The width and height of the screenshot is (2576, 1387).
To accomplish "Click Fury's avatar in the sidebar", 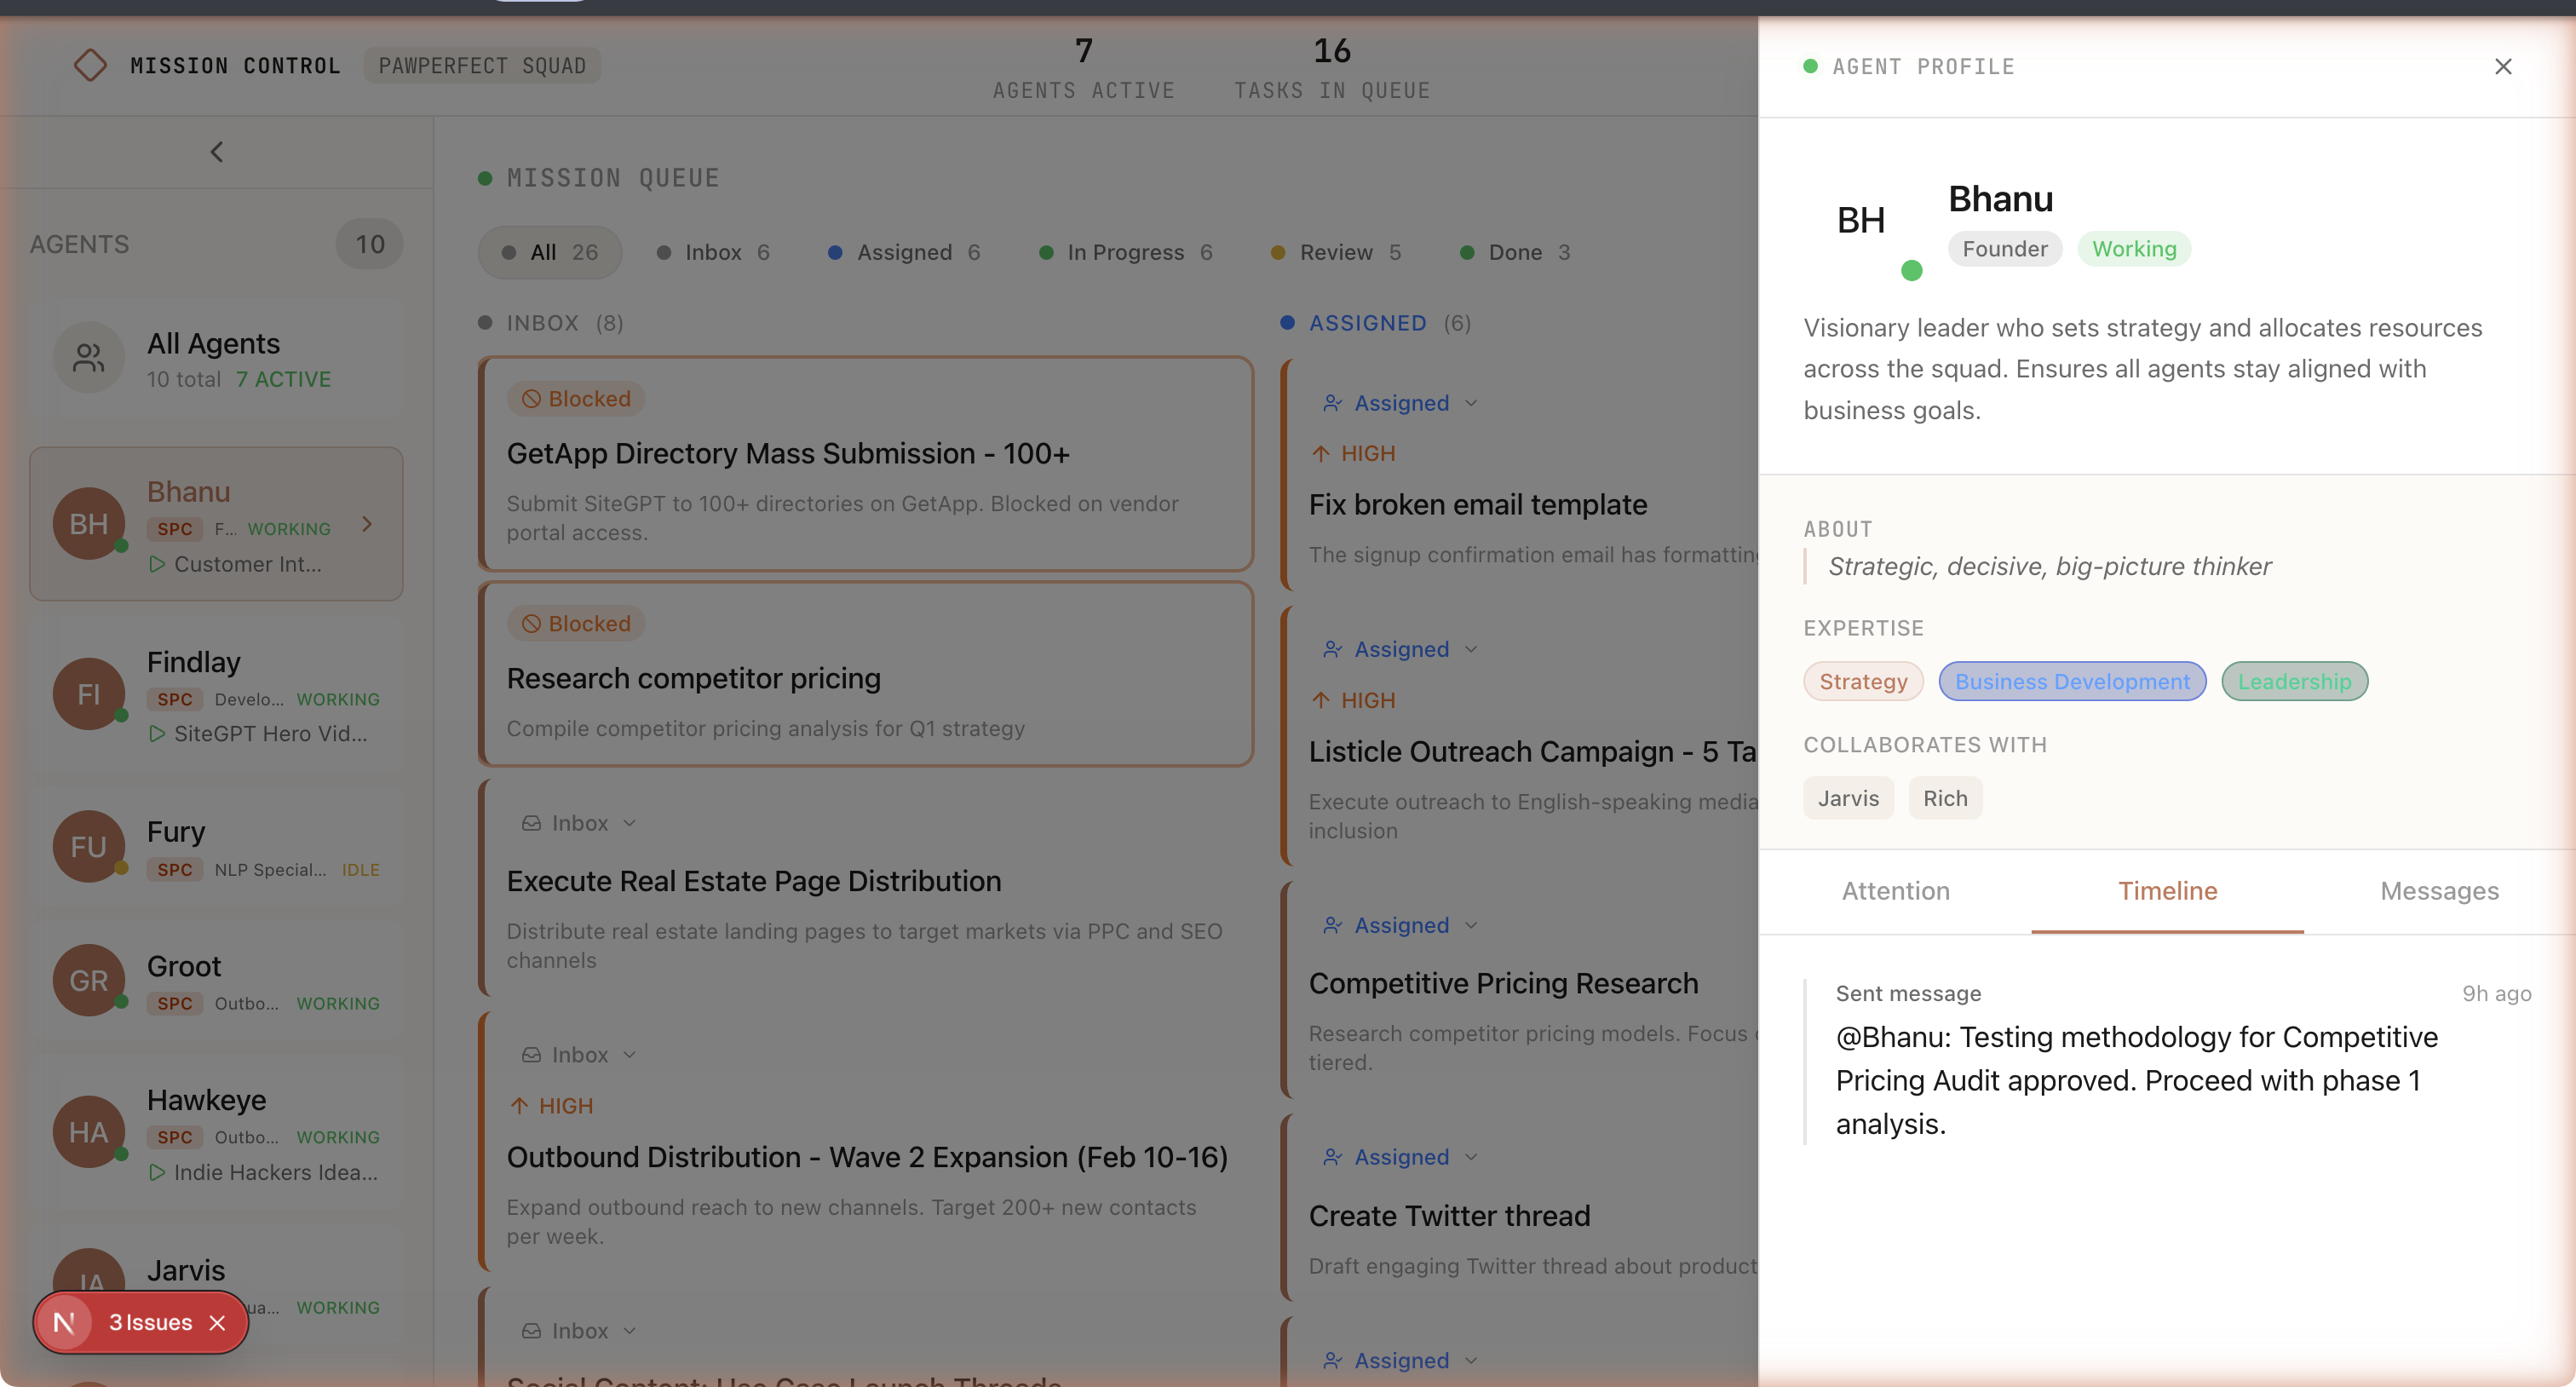I will tap(88, 846).
